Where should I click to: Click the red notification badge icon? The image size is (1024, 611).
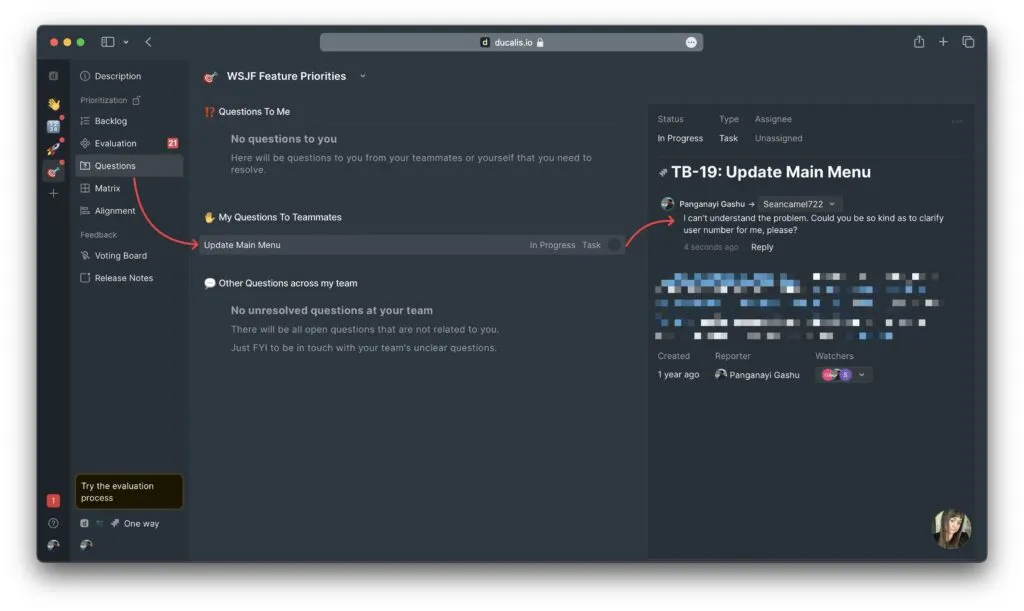[53, 500]
